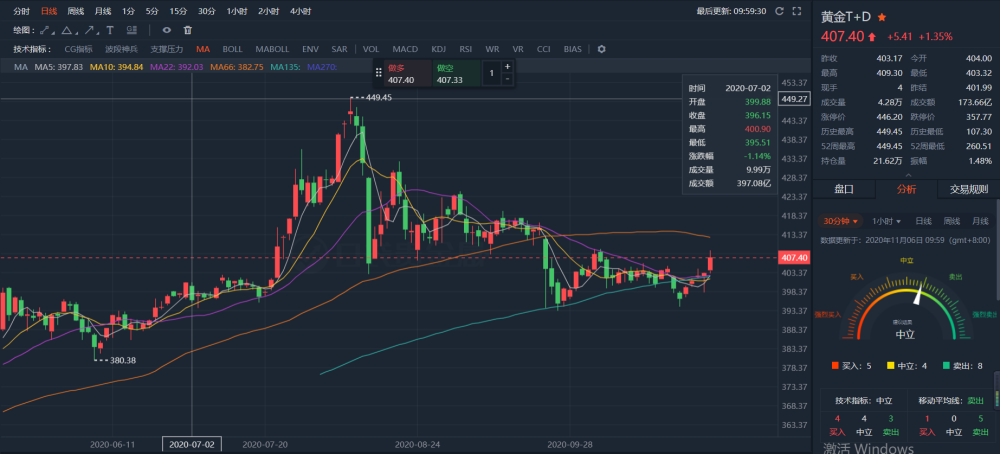Select the price label drawing tool

131,30
